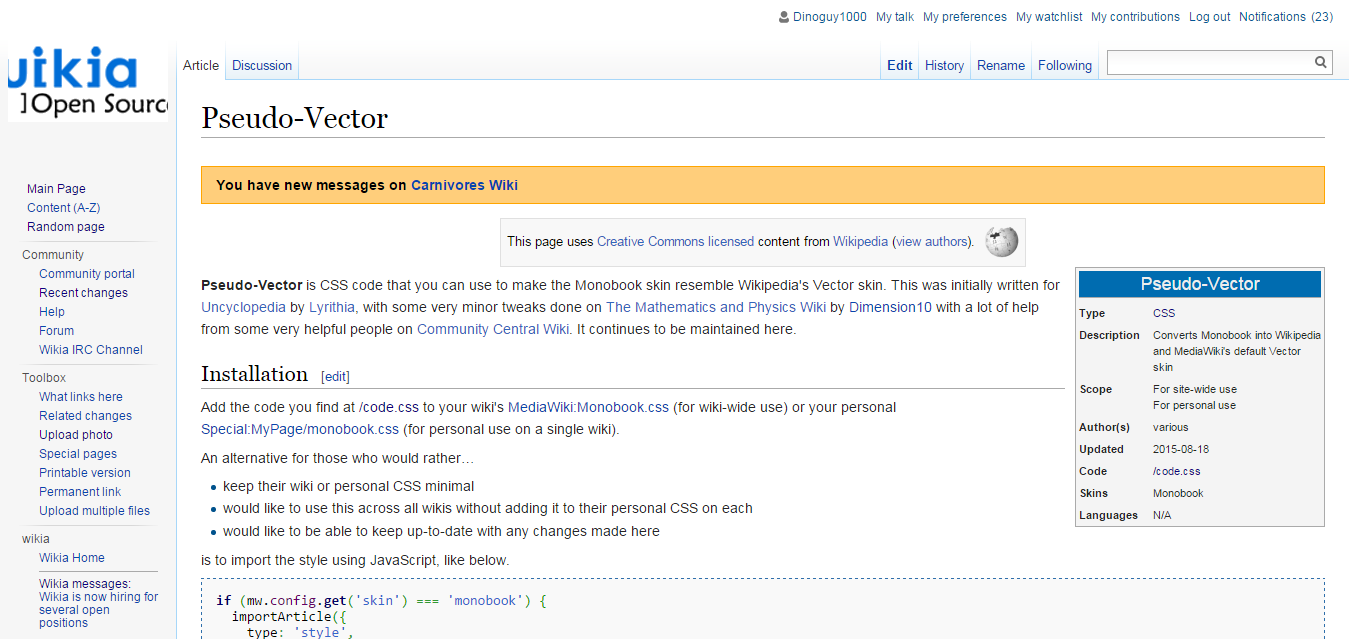Switch to the Discussion tab

[x=261, y=64]
